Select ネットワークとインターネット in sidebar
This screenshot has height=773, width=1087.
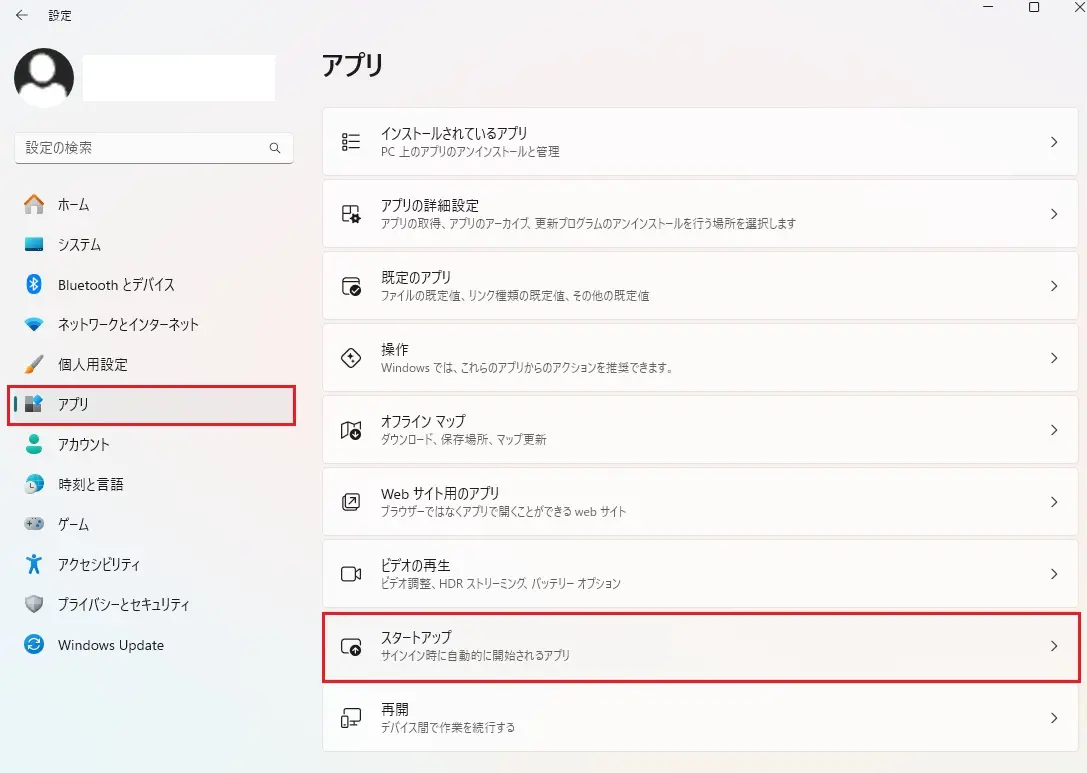[x=128, y=324]
